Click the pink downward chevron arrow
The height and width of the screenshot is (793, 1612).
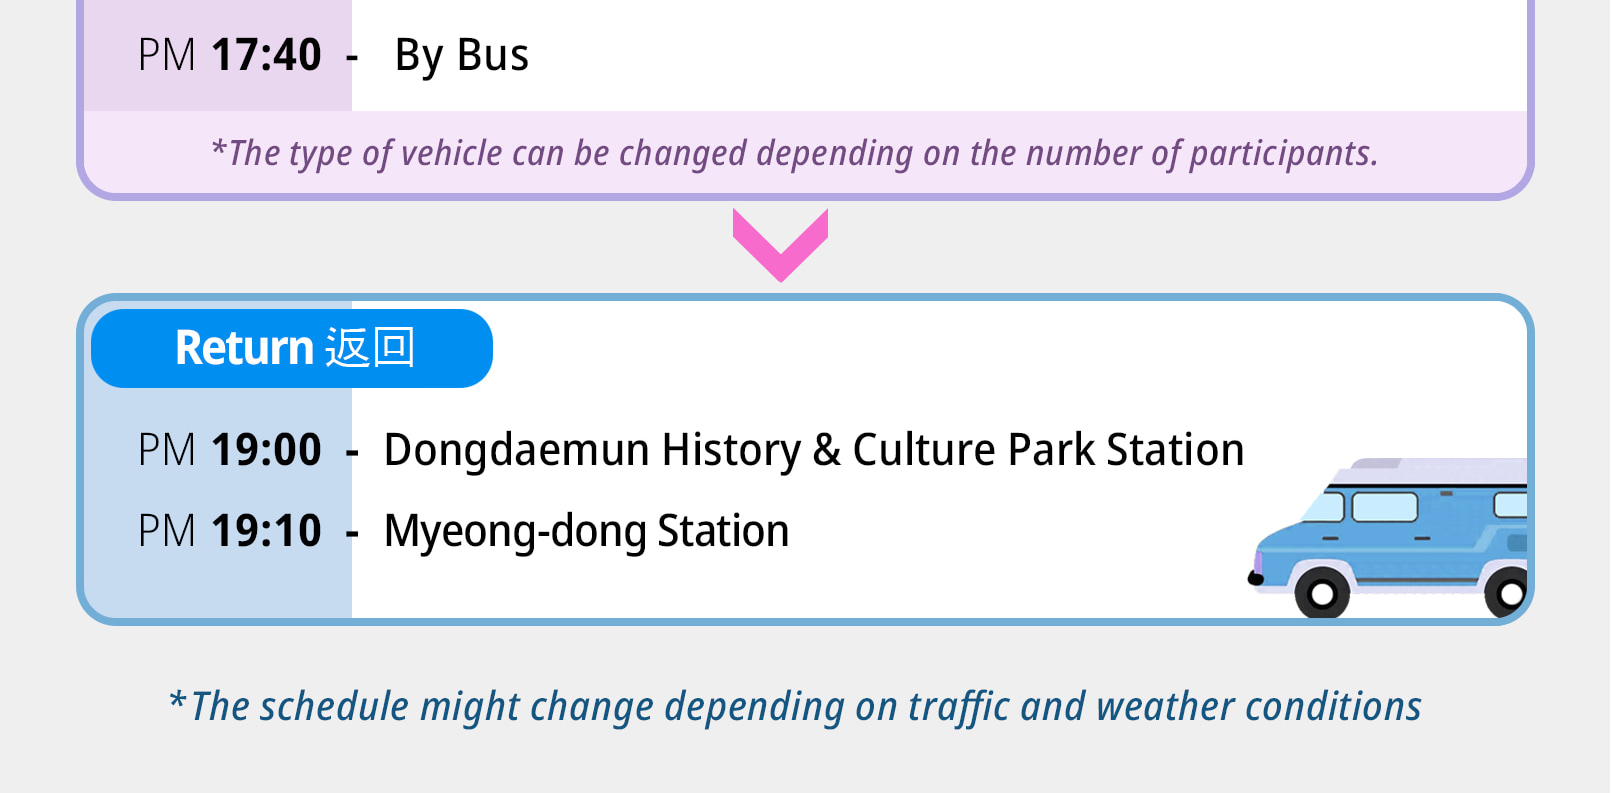780,245
